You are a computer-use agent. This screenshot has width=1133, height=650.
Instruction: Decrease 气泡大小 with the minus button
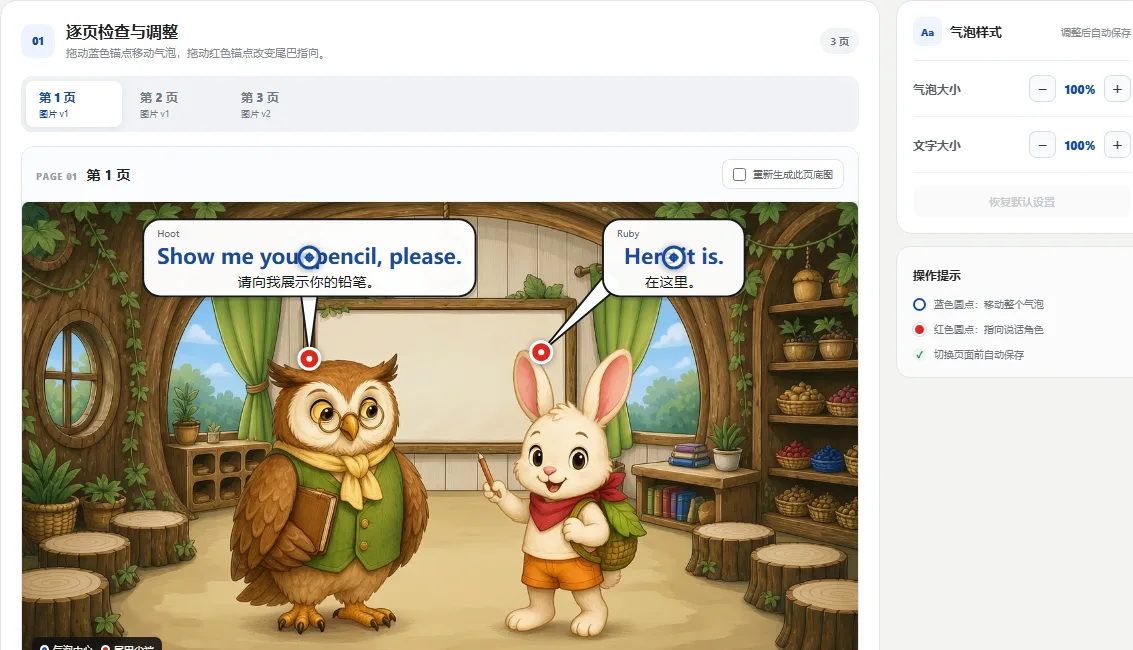point(1042,90)
